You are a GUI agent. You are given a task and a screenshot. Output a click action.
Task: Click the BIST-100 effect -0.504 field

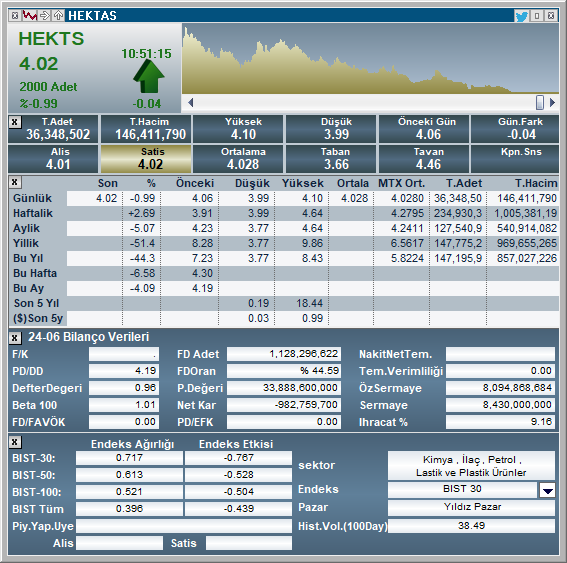click(238, 492)
